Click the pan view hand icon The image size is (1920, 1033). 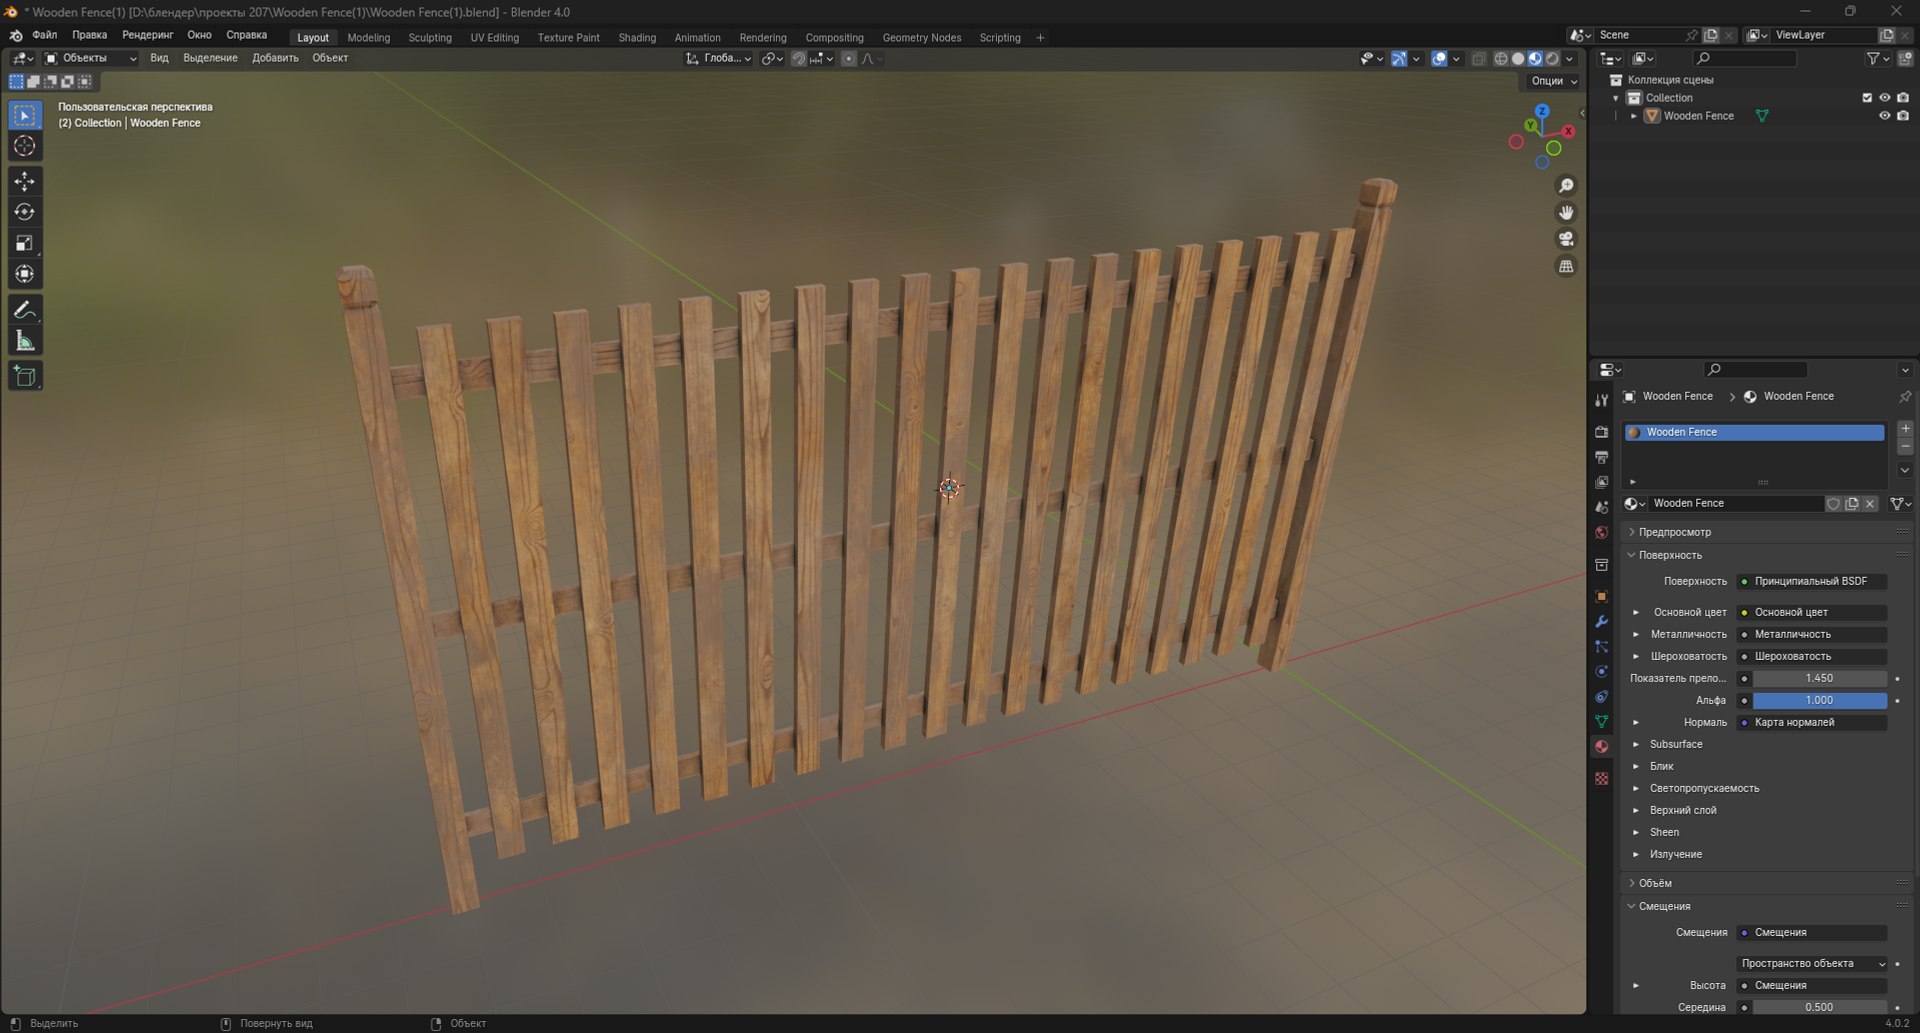click(1566, 212)
